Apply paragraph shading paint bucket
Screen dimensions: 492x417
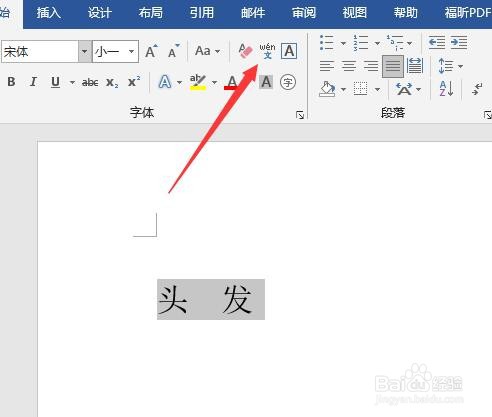pos(327,89)
